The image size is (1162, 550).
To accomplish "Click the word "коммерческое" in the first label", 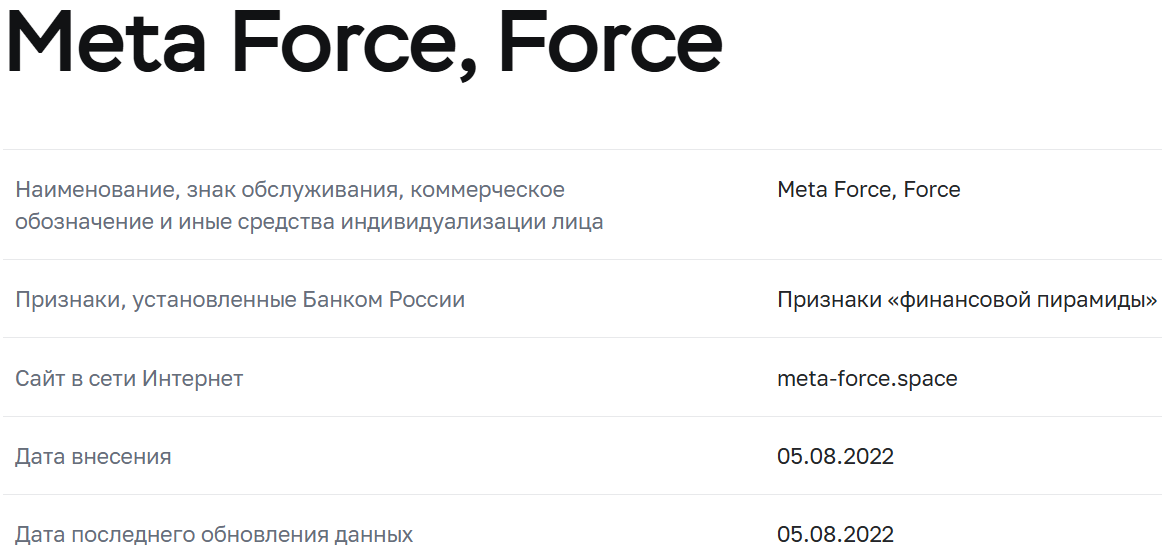I will (488, 190).
